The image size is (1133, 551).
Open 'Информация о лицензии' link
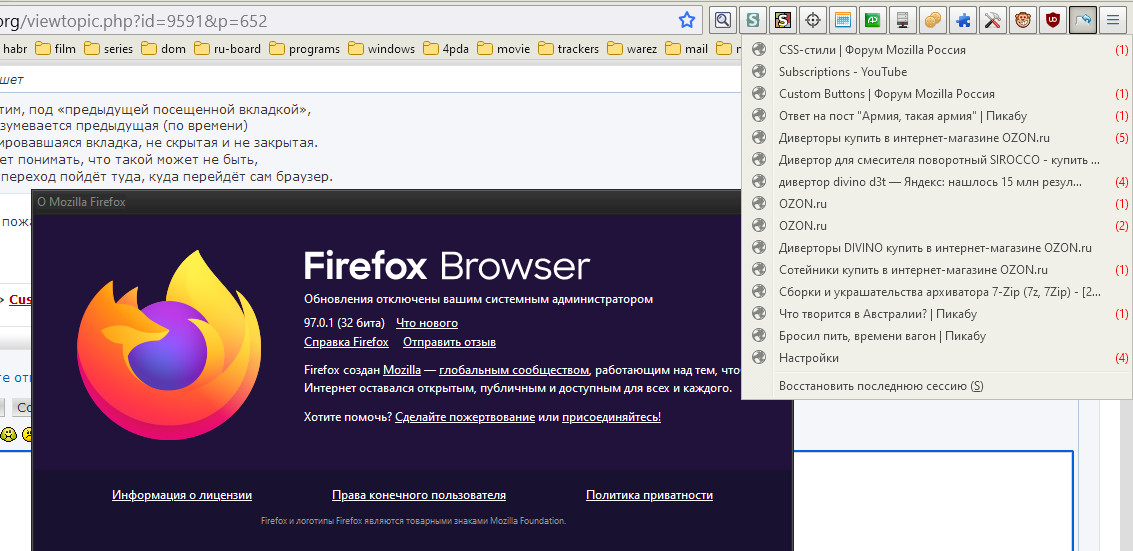pyautogui.click(x=182, y=495)
